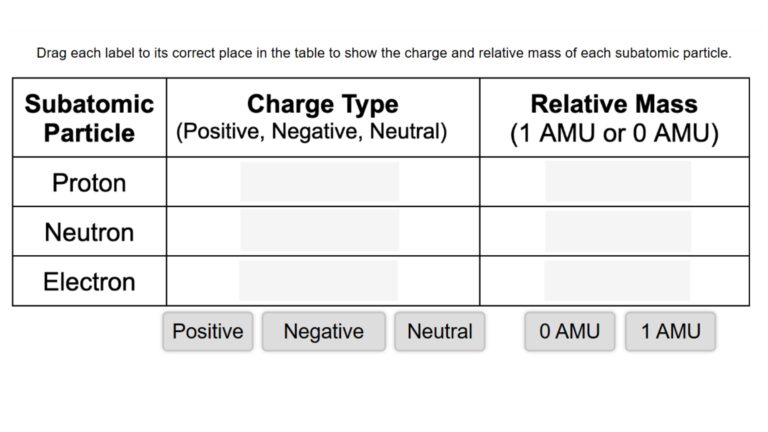Click the 1 AMU label
The width and height of the screenshot is (768, 432).
(670, 332)
